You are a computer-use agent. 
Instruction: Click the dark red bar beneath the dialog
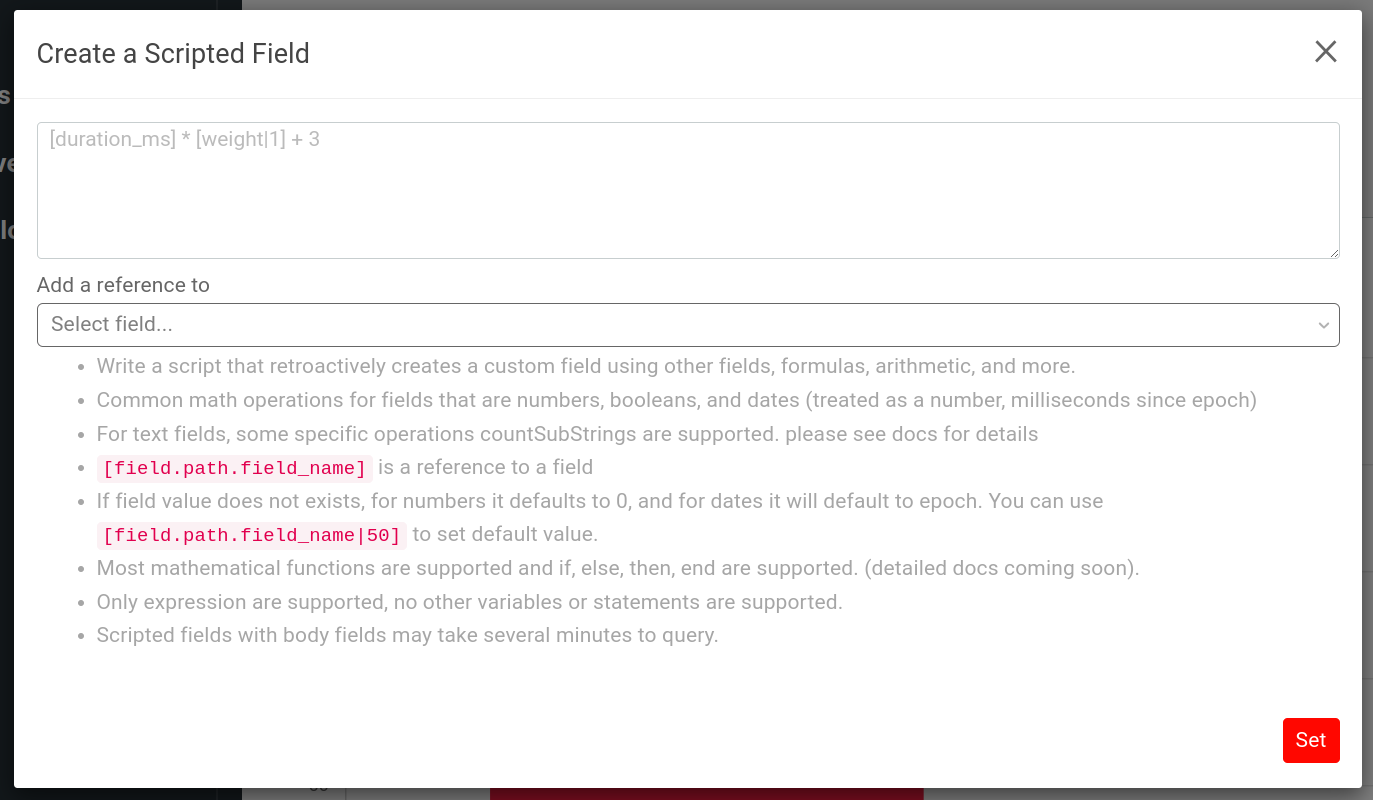[706, 794]
